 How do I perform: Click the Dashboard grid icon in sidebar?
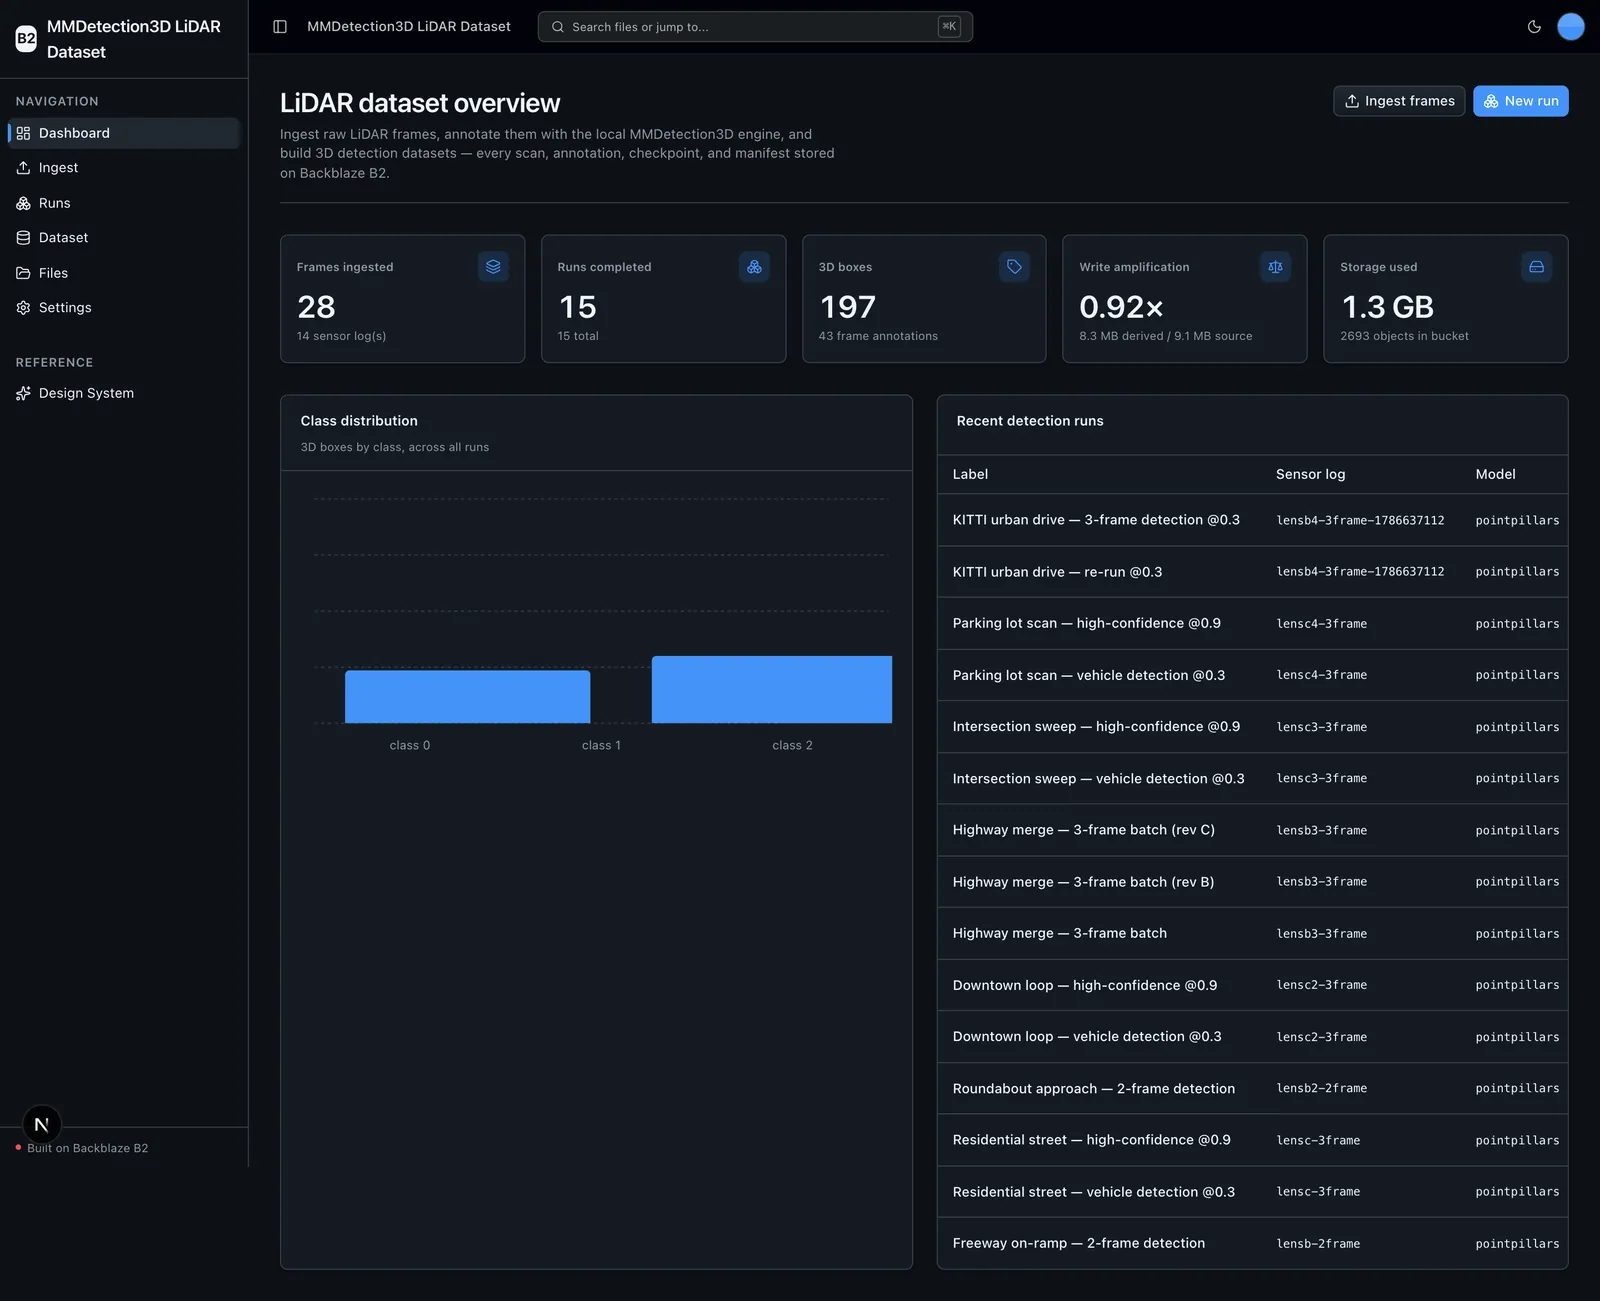23,133
